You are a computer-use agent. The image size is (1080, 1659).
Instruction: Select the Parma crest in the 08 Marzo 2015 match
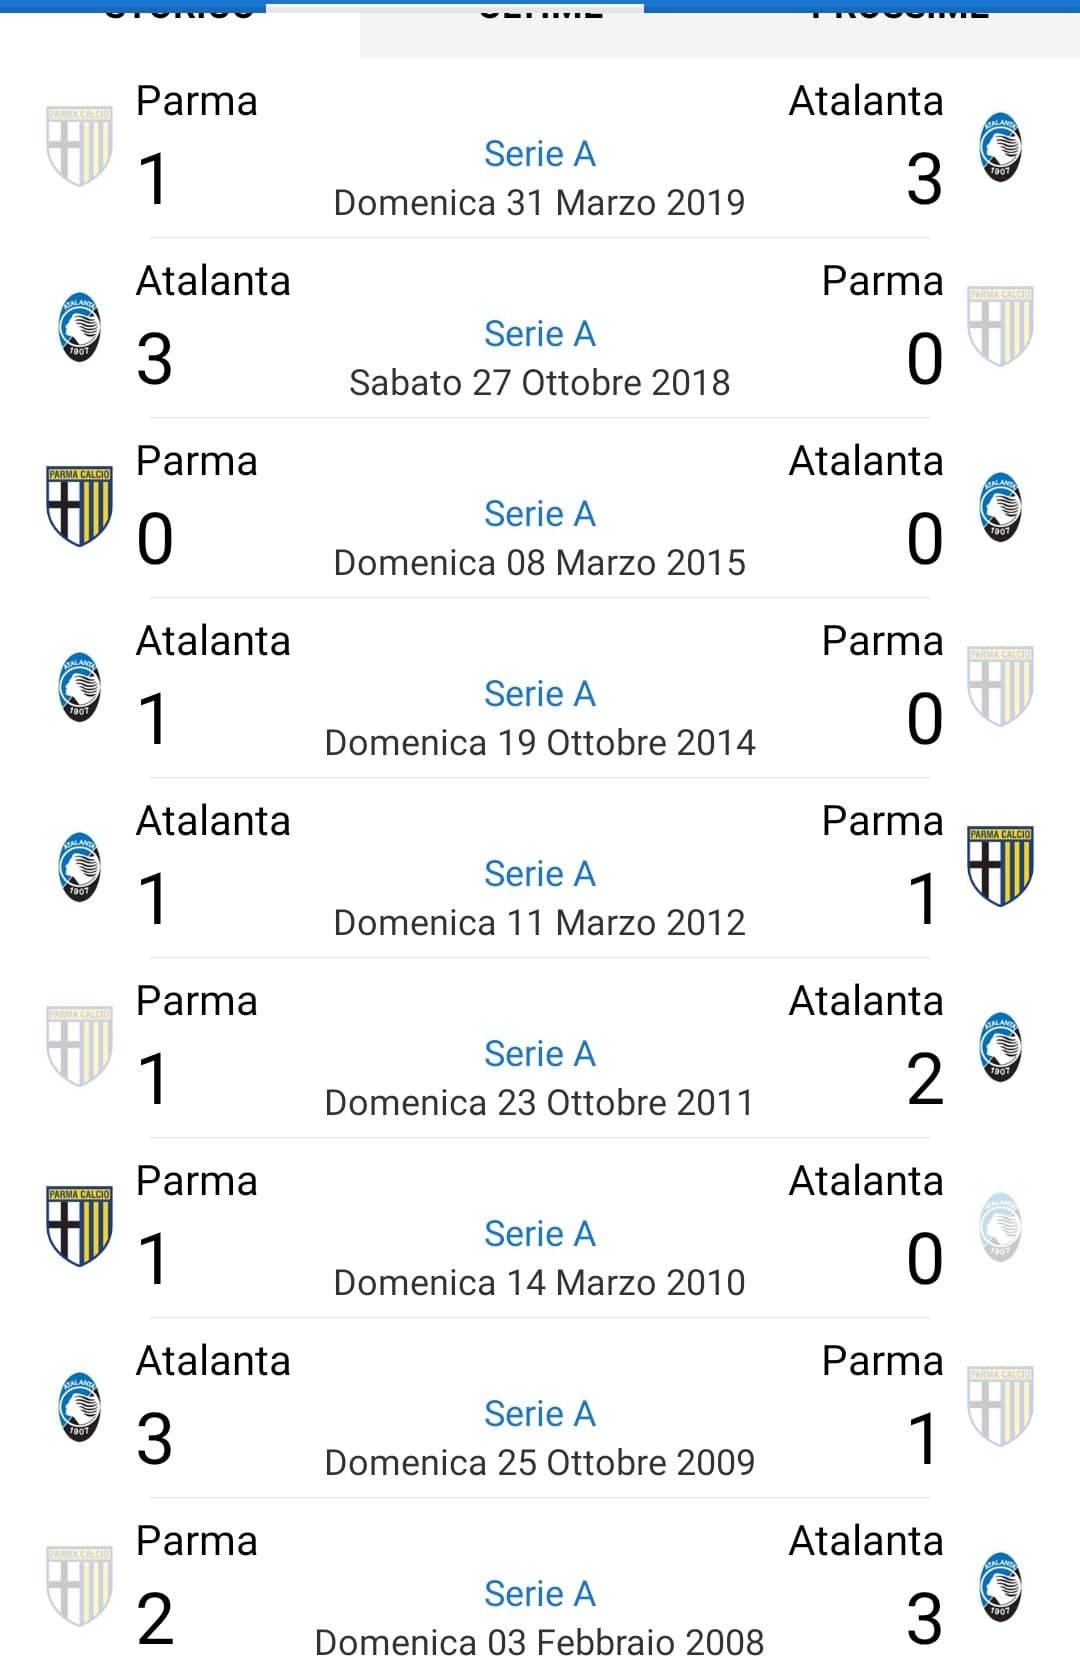(79, 506)
